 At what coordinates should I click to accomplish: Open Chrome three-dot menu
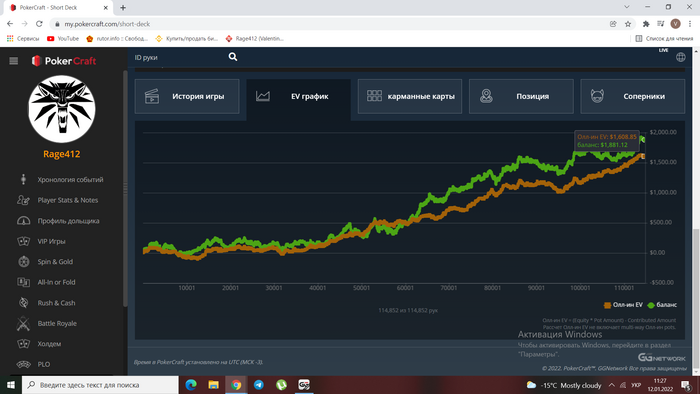pos(690,24)
